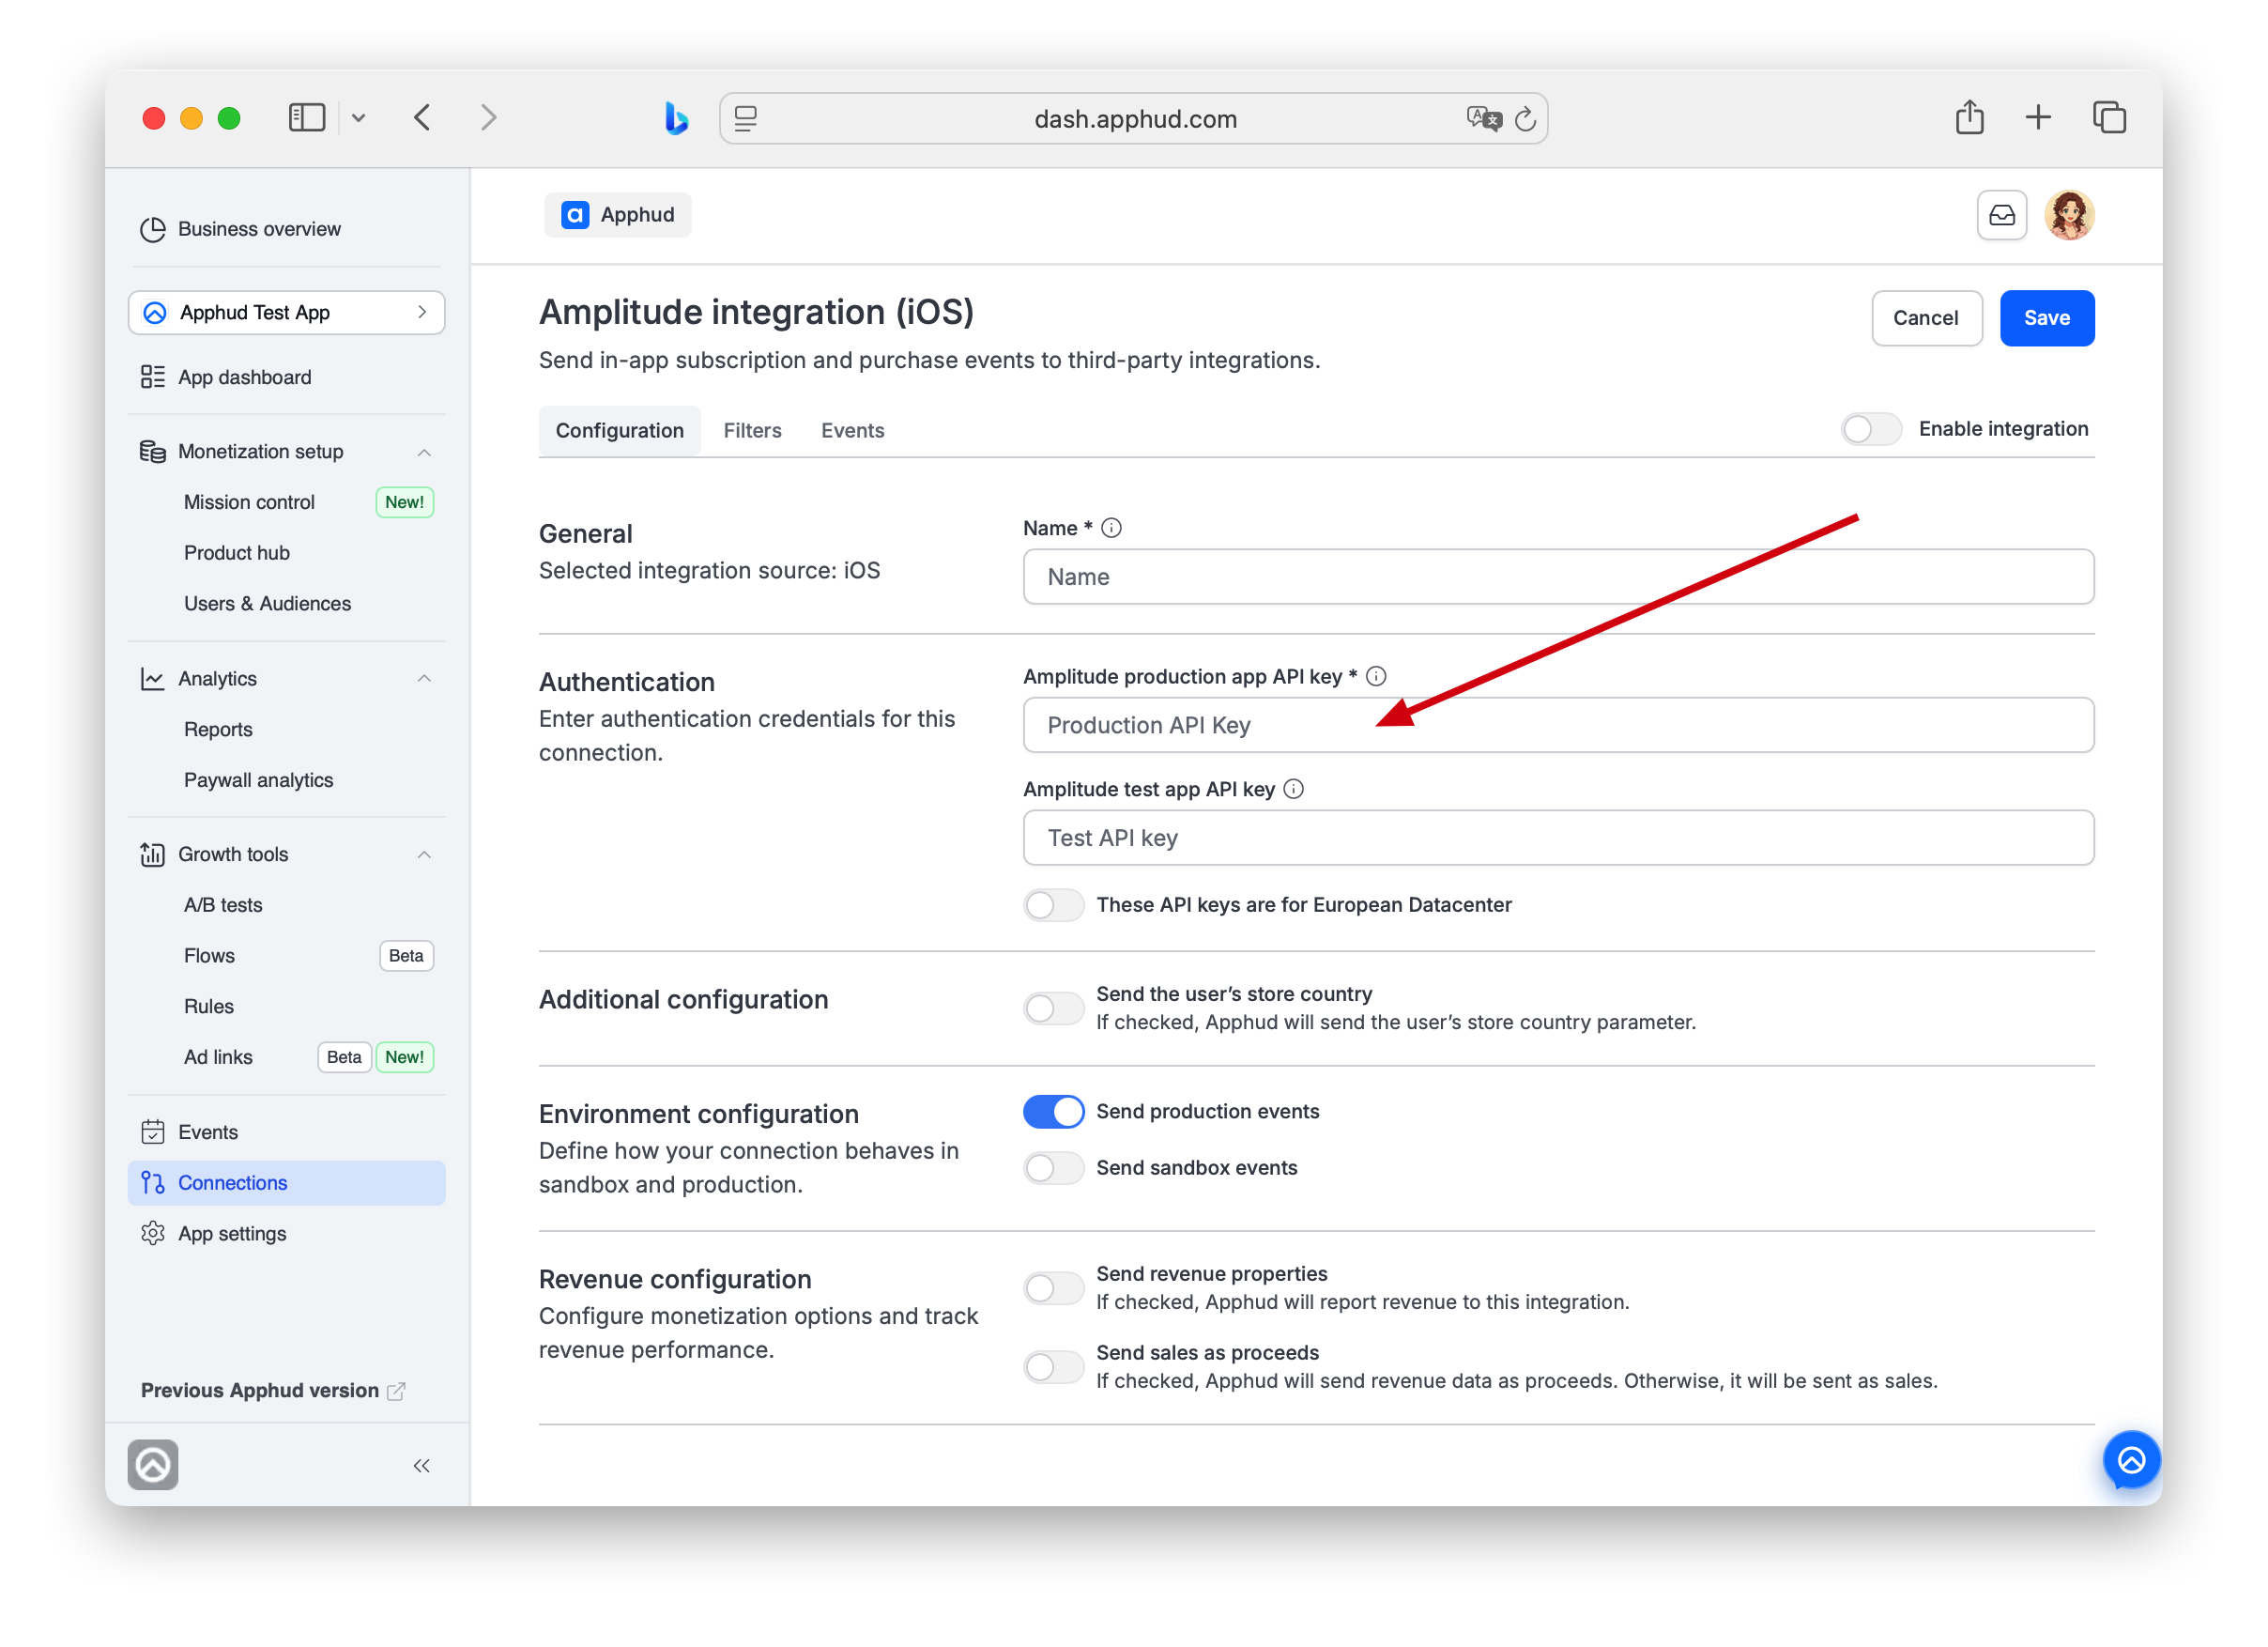
Task: Switch to the Events tab
Action: [852, 430]
